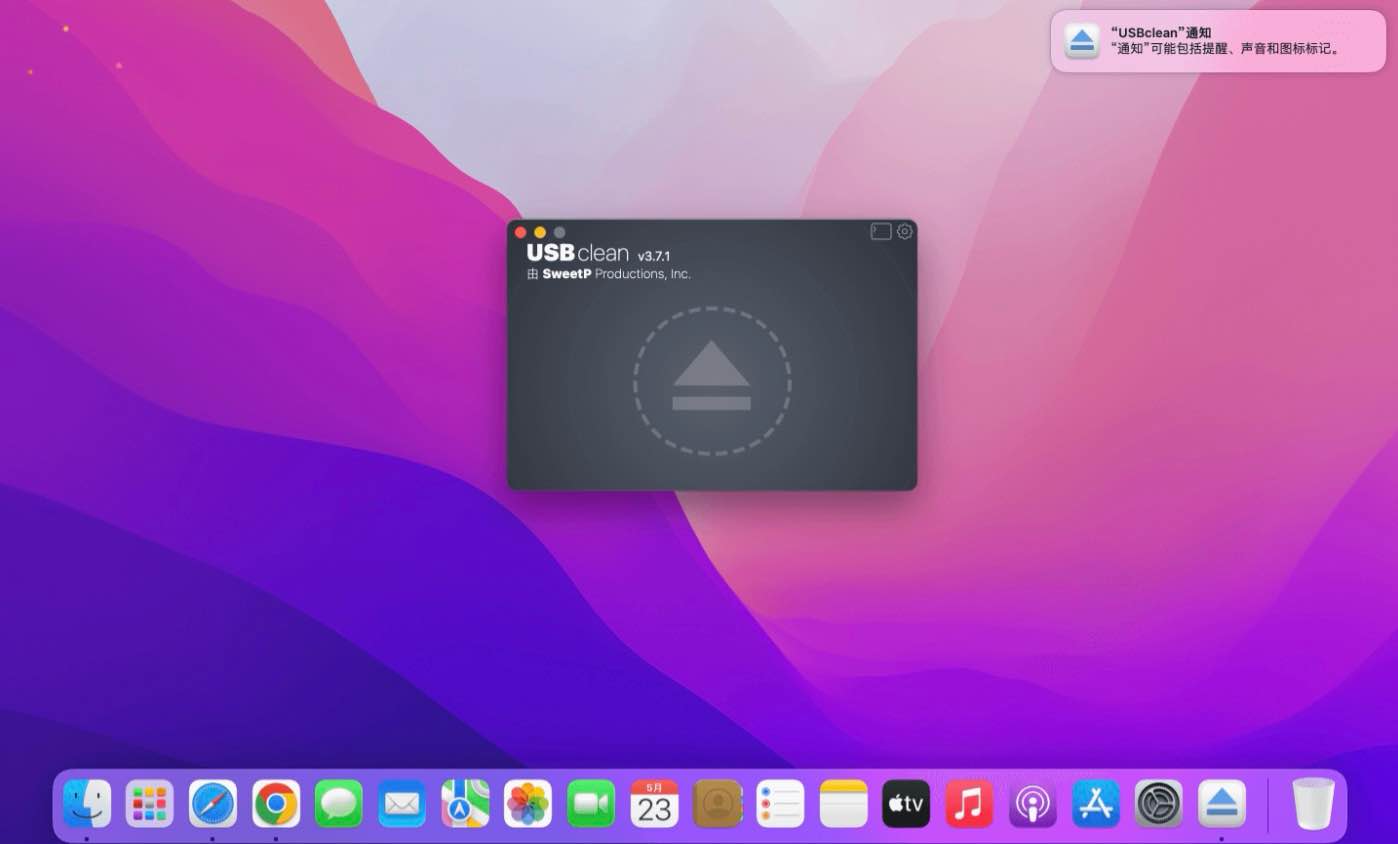Open Launchpad from the Dock
Viewport: 1398px width, 844px height.
click(x=150, y=804)
